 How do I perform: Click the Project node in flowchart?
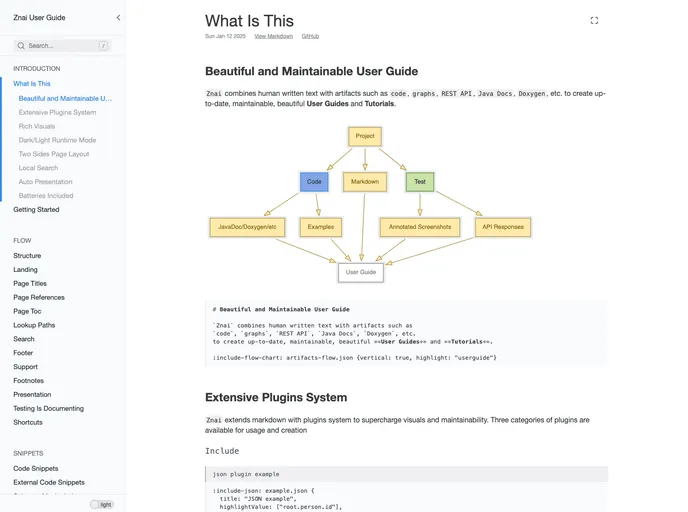(365, 136)
